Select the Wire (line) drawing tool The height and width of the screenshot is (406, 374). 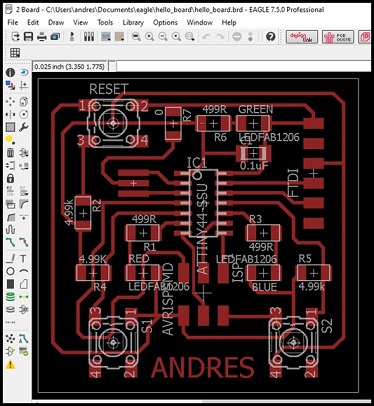pos(10,258)
